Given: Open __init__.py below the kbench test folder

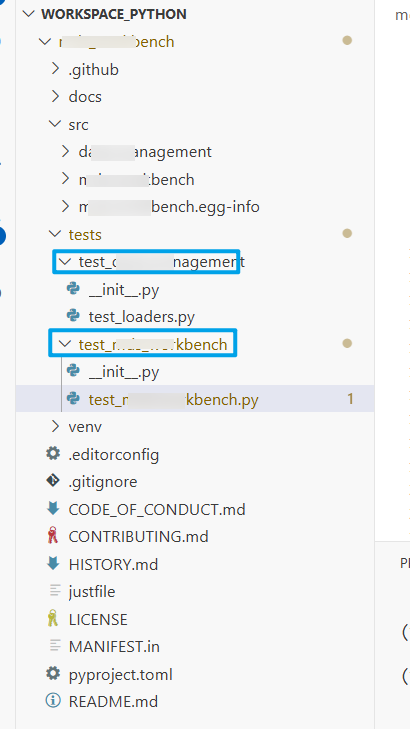Looking at the screenshot, I should [x=124, y=372].
